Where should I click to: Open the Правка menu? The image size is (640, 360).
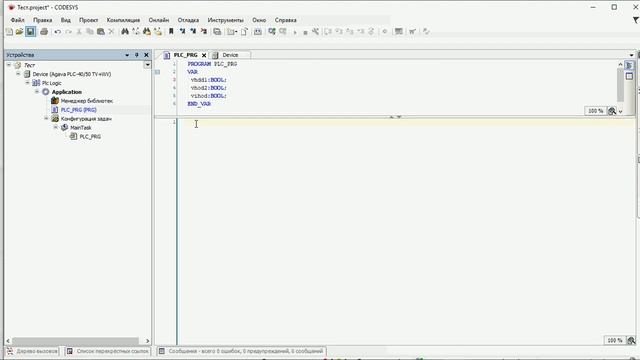(42, 20)
